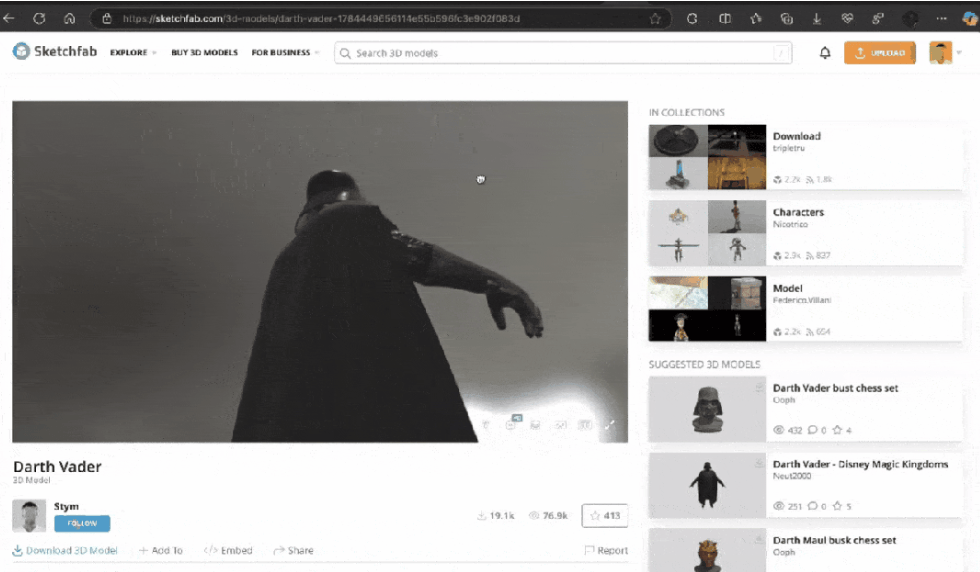Viewport: 980px width, 572px height.
Task: Click the orange Upload button
Action: [x=880, y=53]
